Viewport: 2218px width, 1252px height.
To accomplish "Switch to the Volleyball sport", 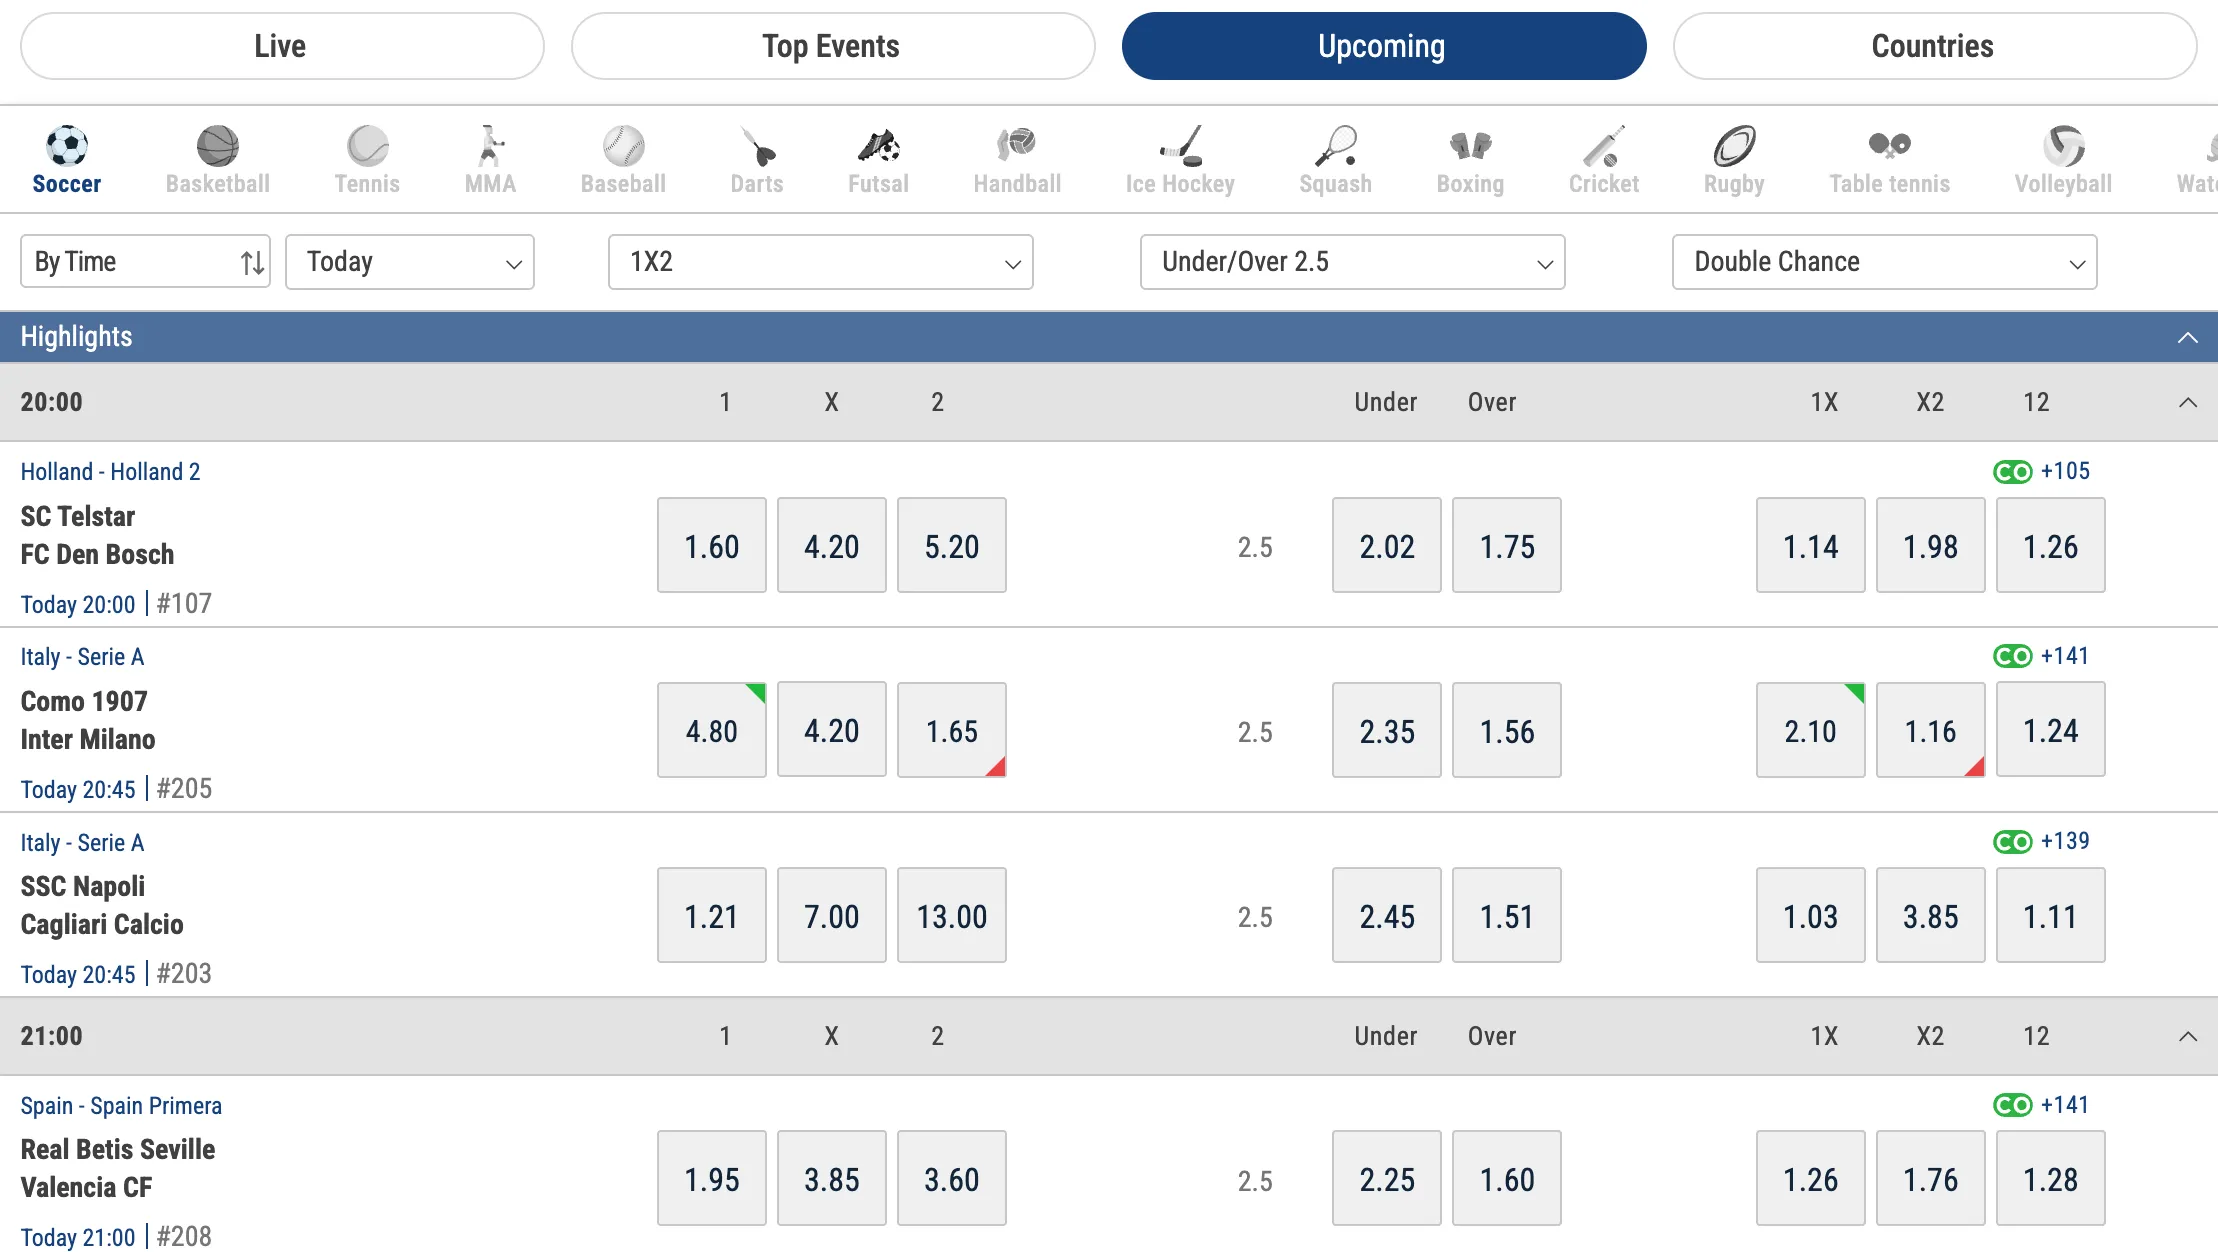I will 2061,158.
